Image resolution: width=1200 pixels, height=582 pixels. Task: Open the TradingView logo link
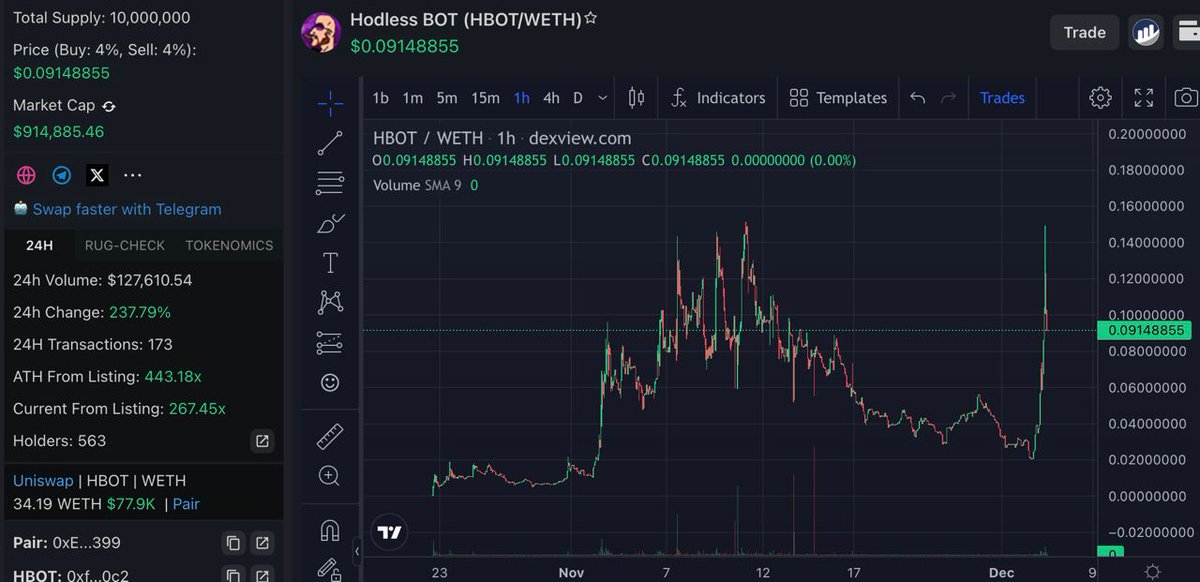point(390,533)
